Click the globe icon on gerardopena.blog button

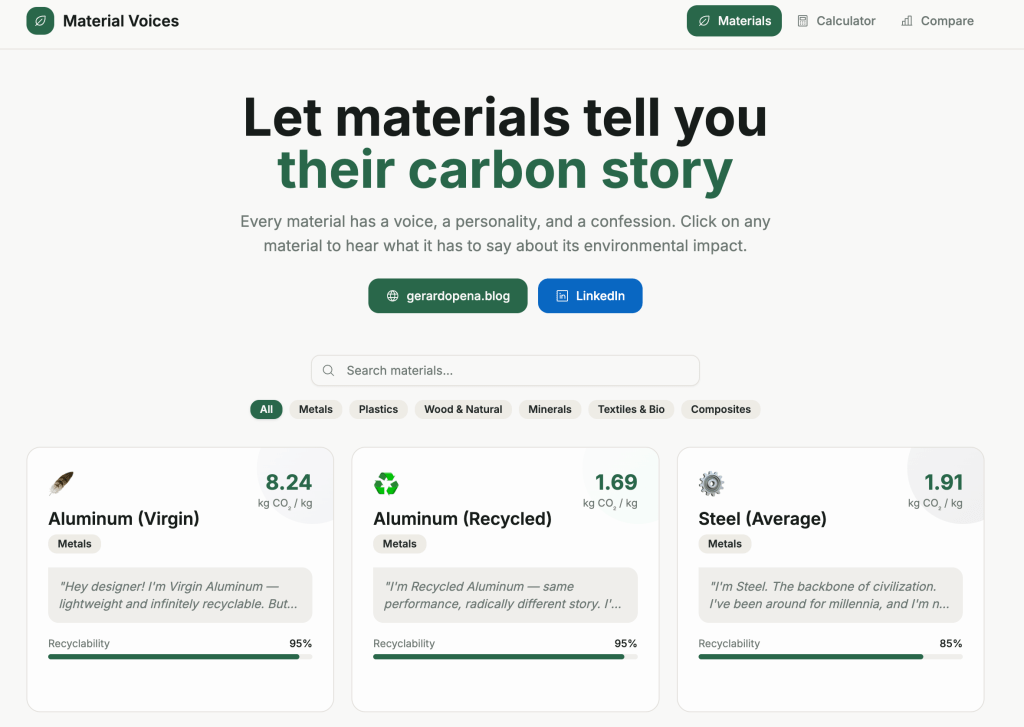[392, 296]
